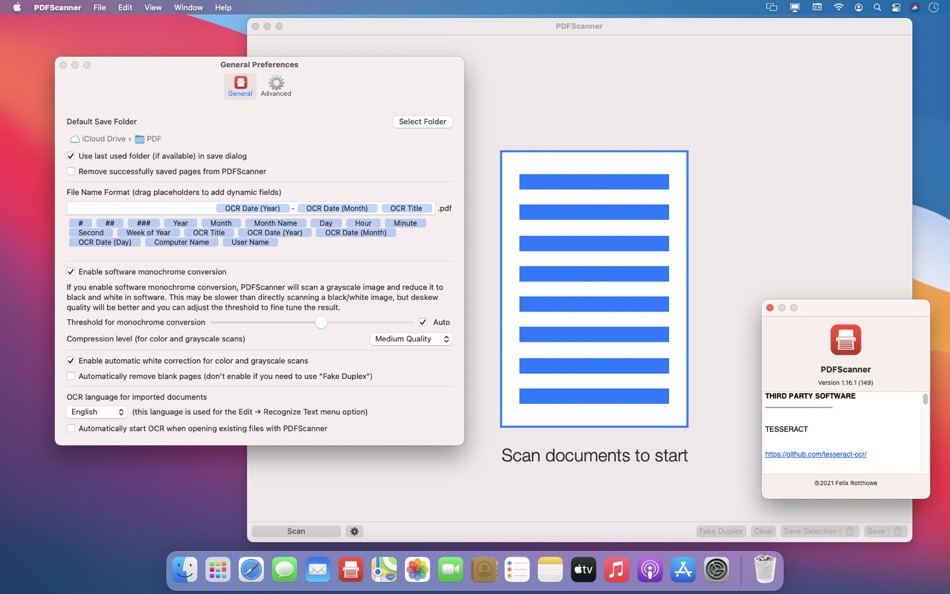This screenshot has width=950, height=594.
Task: Enable Remove successfully saved pages from PDFScanner
Action: pyautogui.click(x=71, y=172)
